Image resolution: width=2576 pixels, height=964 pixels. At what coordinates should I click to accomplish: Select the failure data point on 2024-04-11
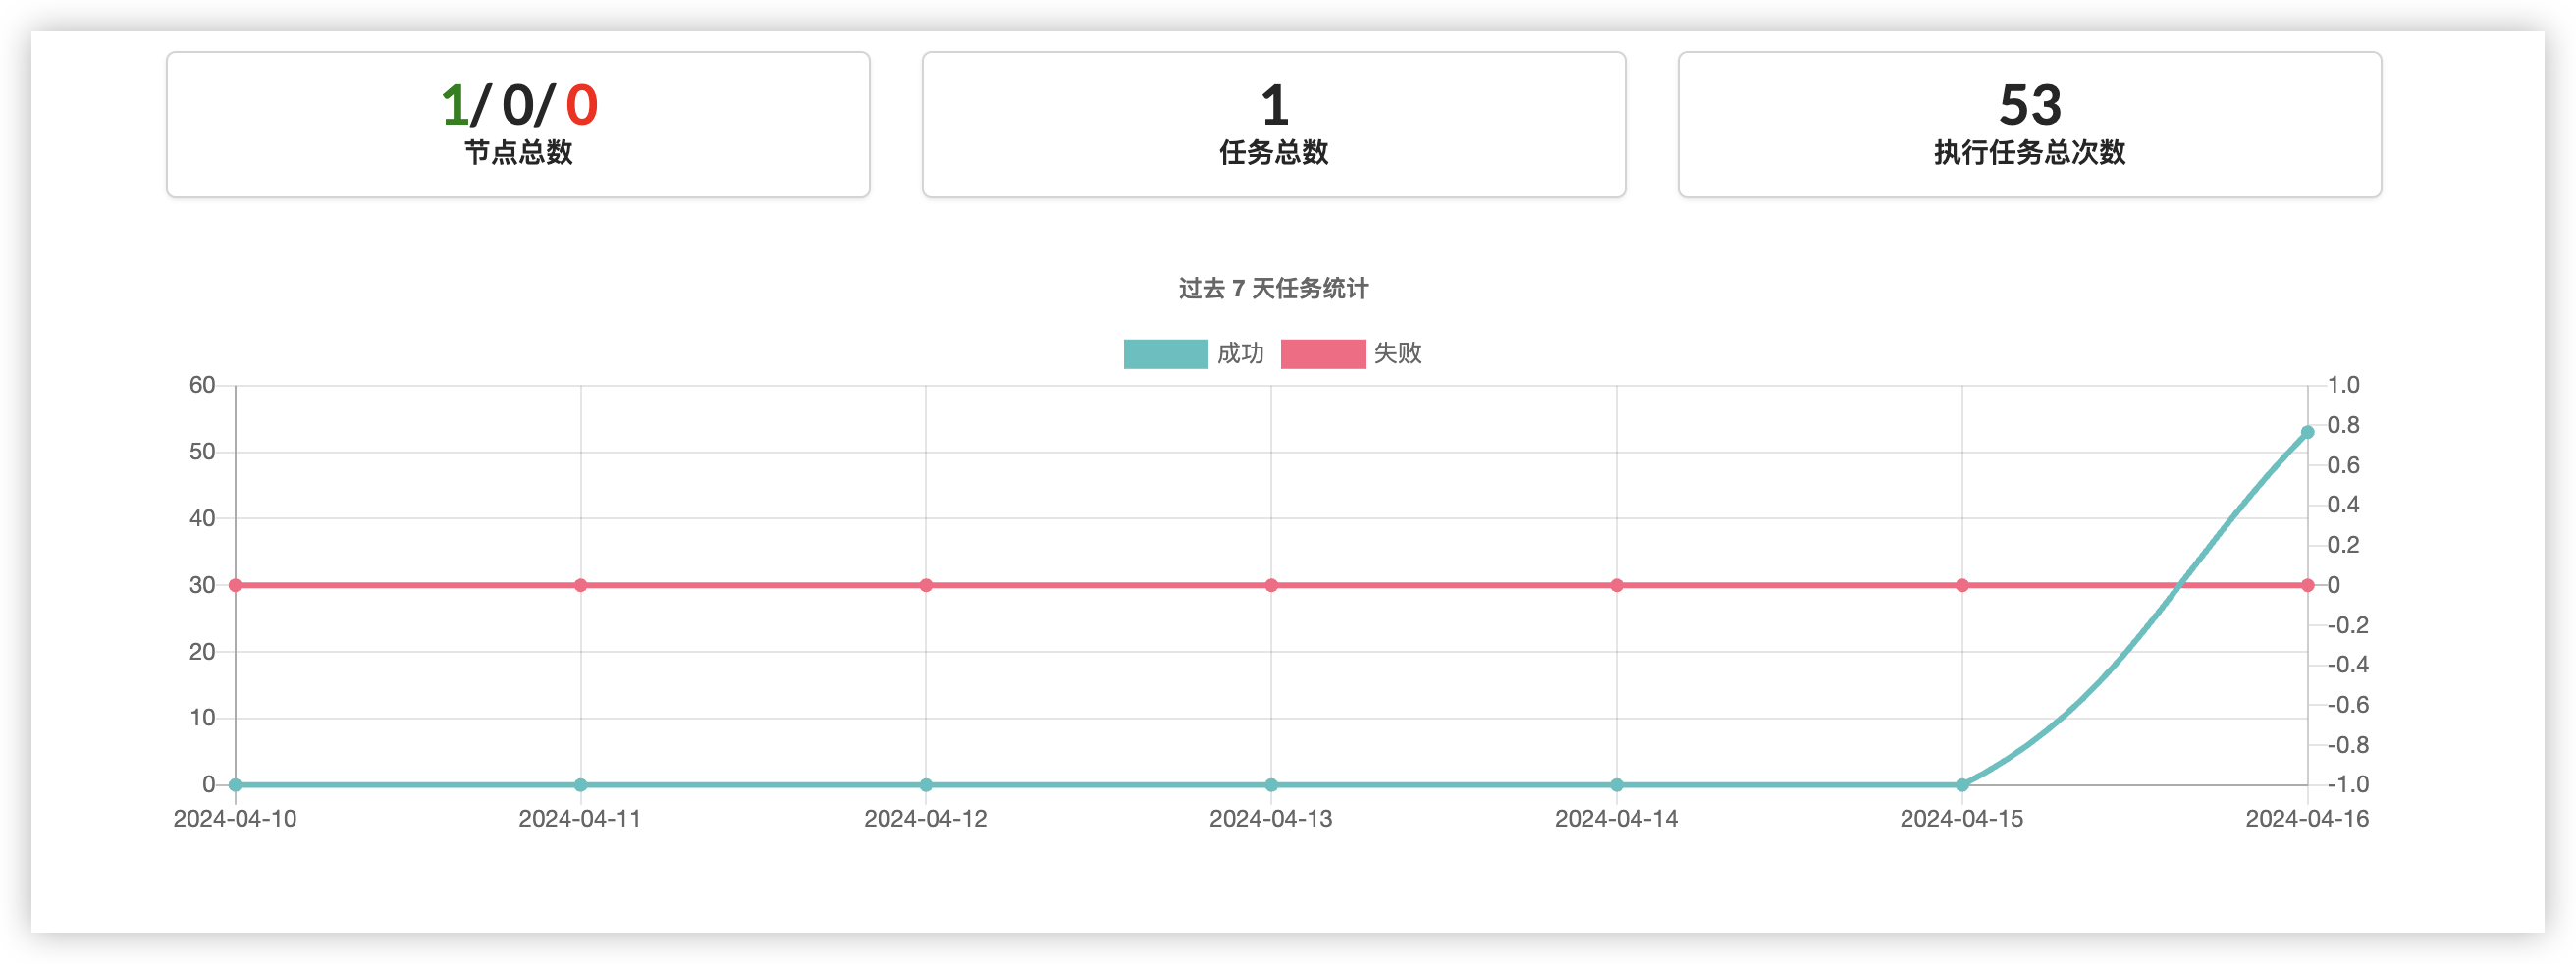point(581,585)
